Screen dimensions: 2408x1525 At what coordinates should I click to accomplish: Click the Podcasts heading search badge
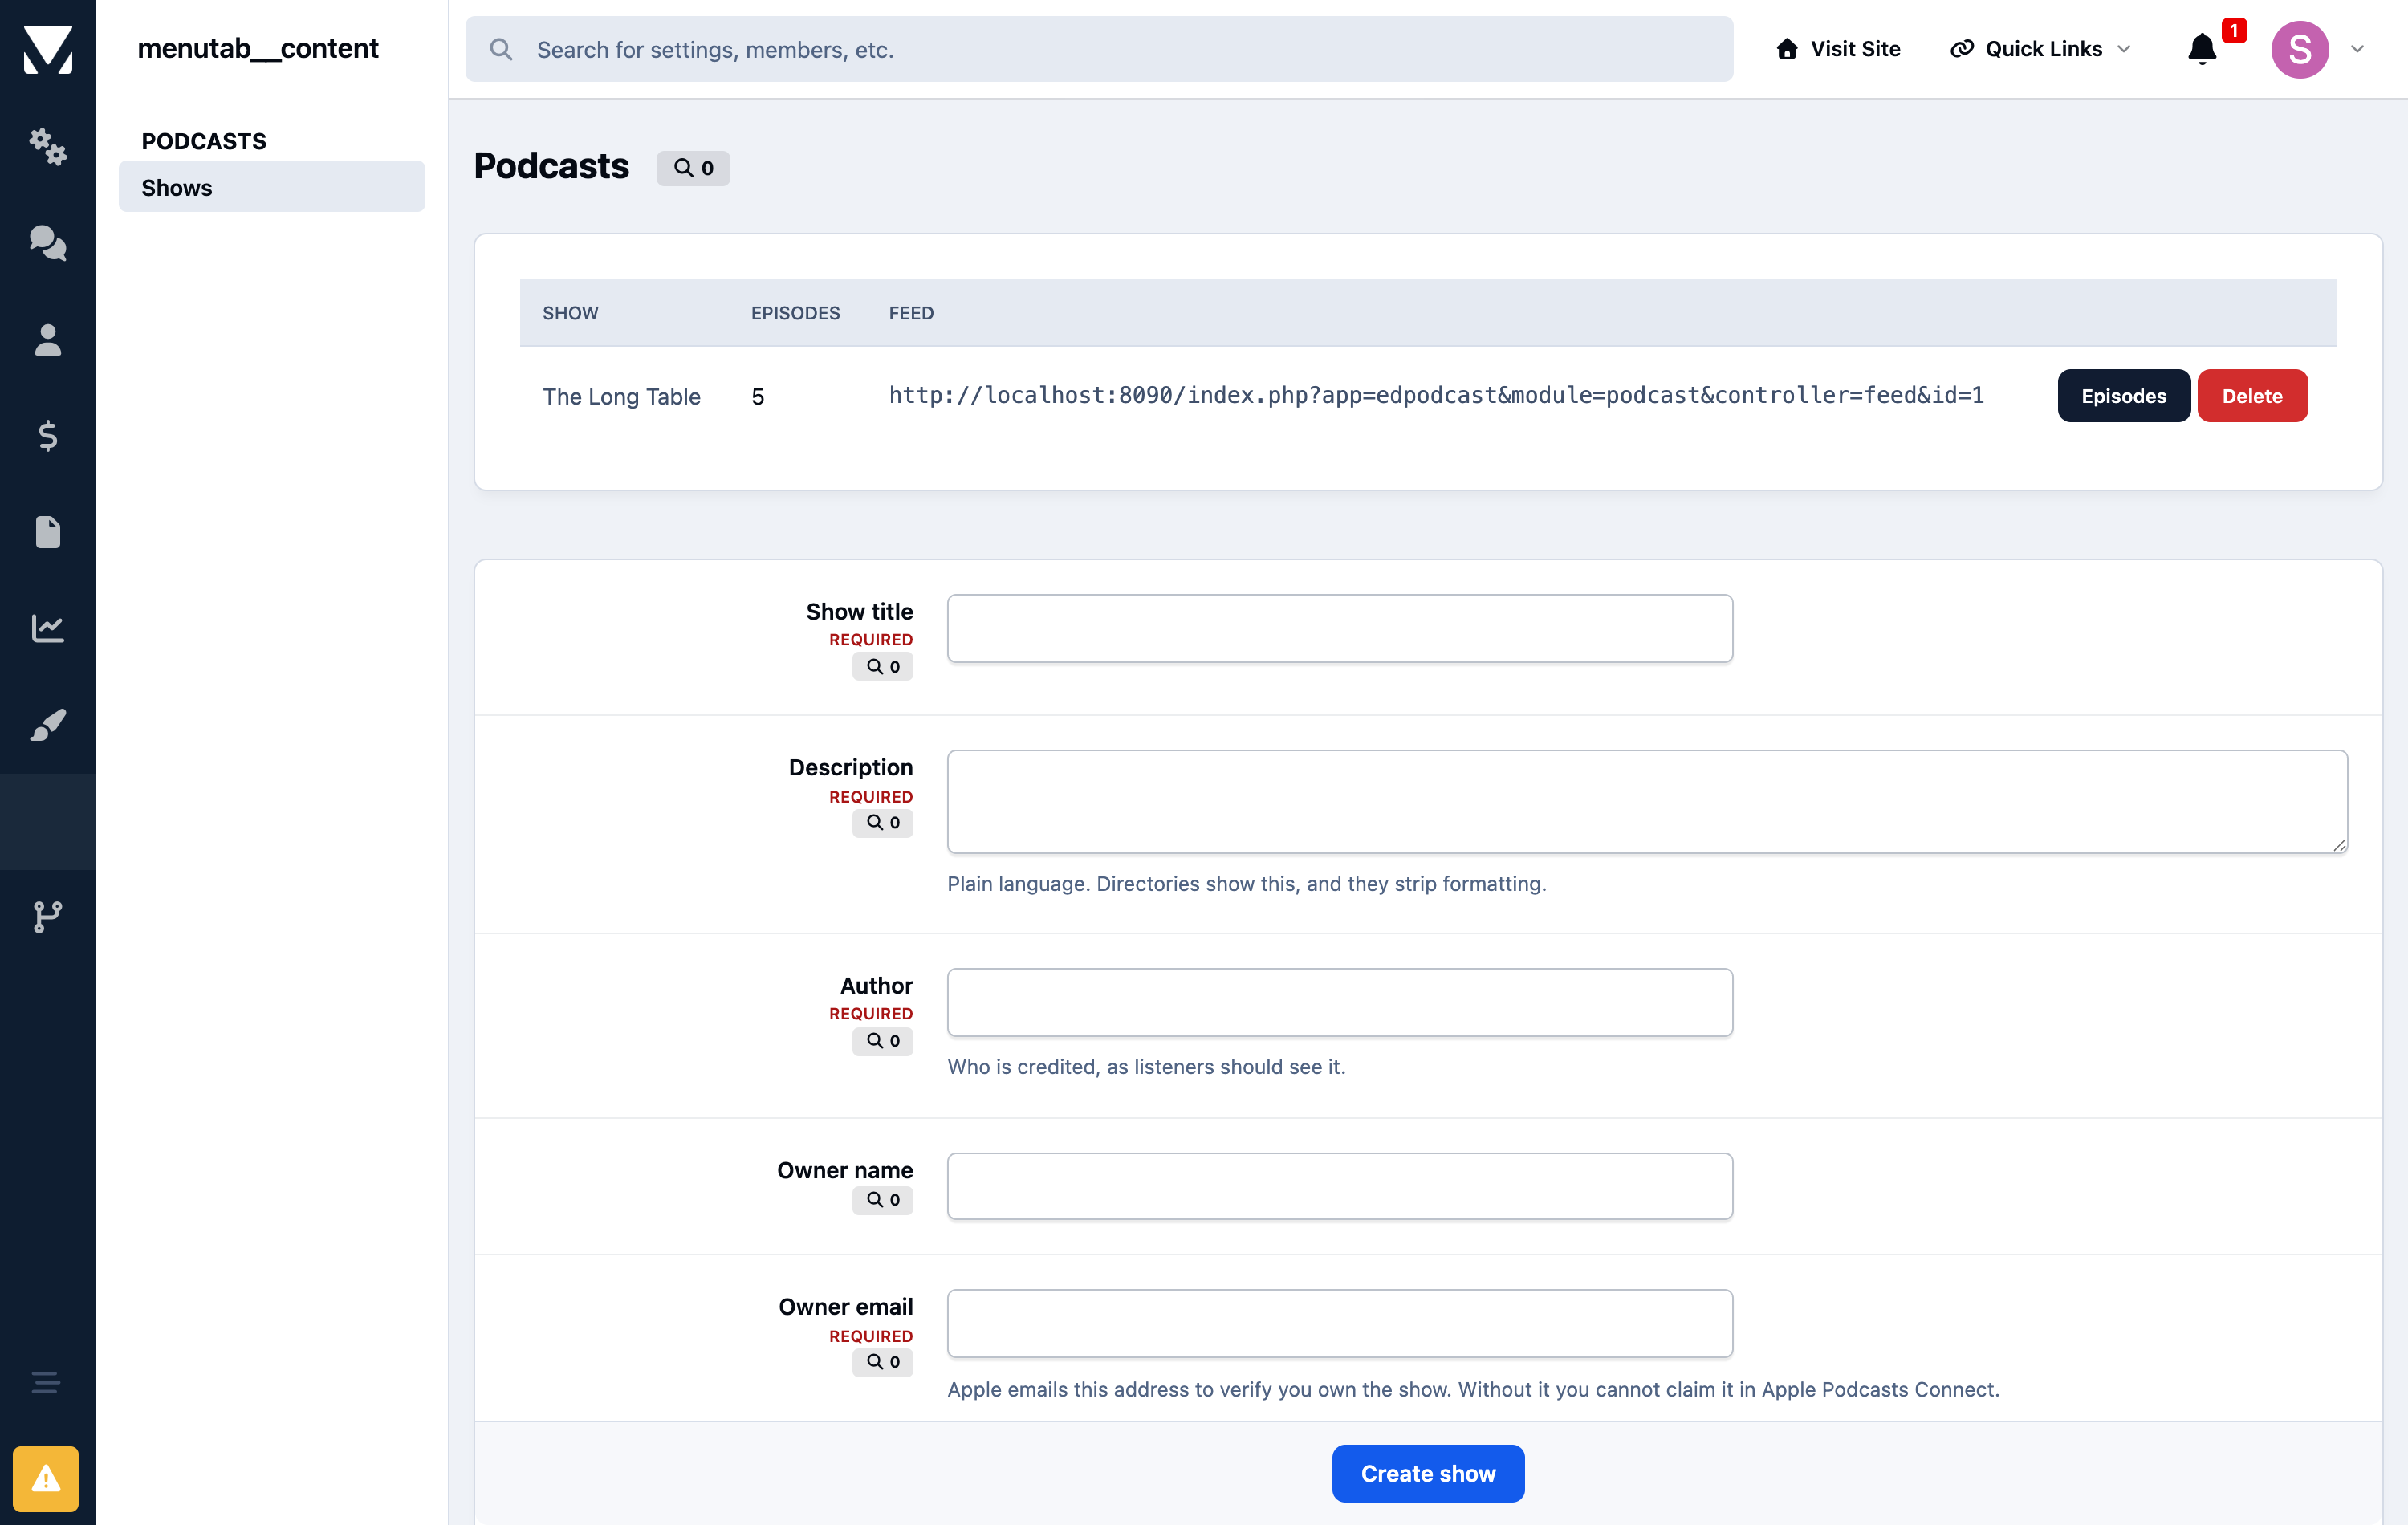(693, 168)
